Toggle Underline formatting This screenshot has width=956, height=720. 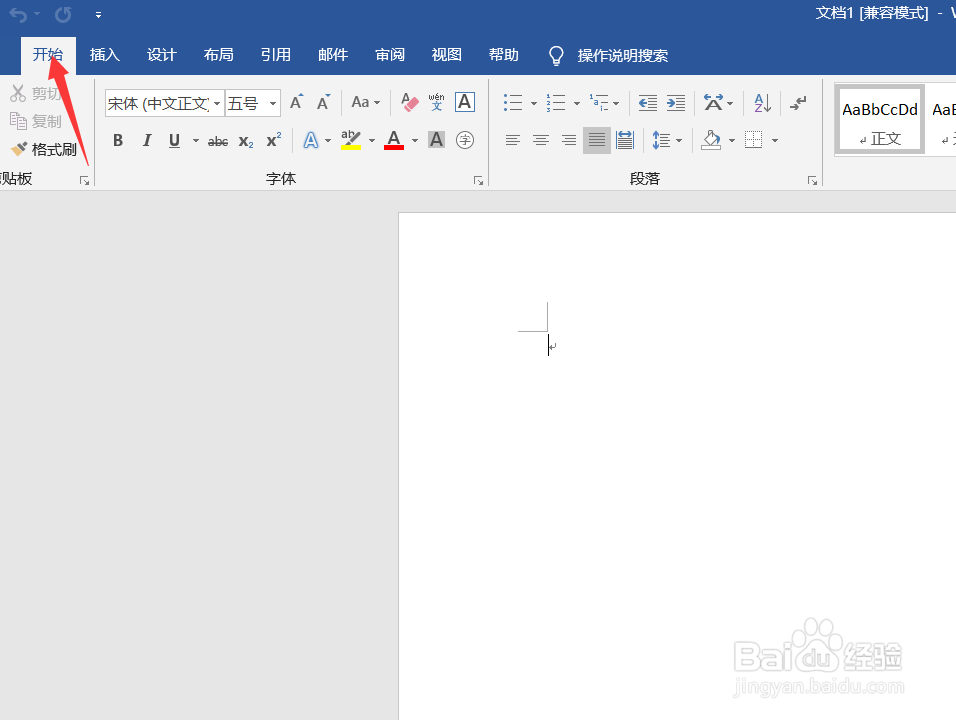pos(174,141)
